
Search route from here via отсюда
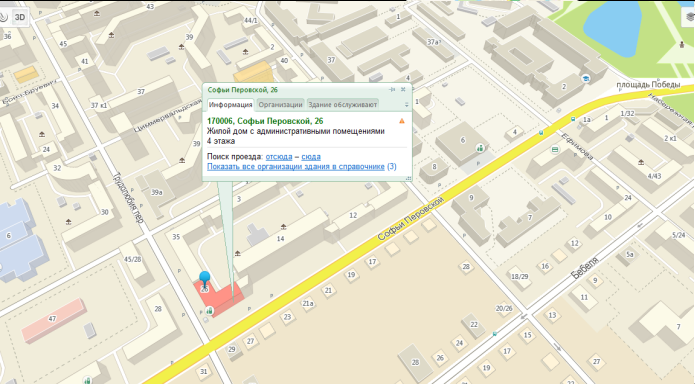click(279, 157)
